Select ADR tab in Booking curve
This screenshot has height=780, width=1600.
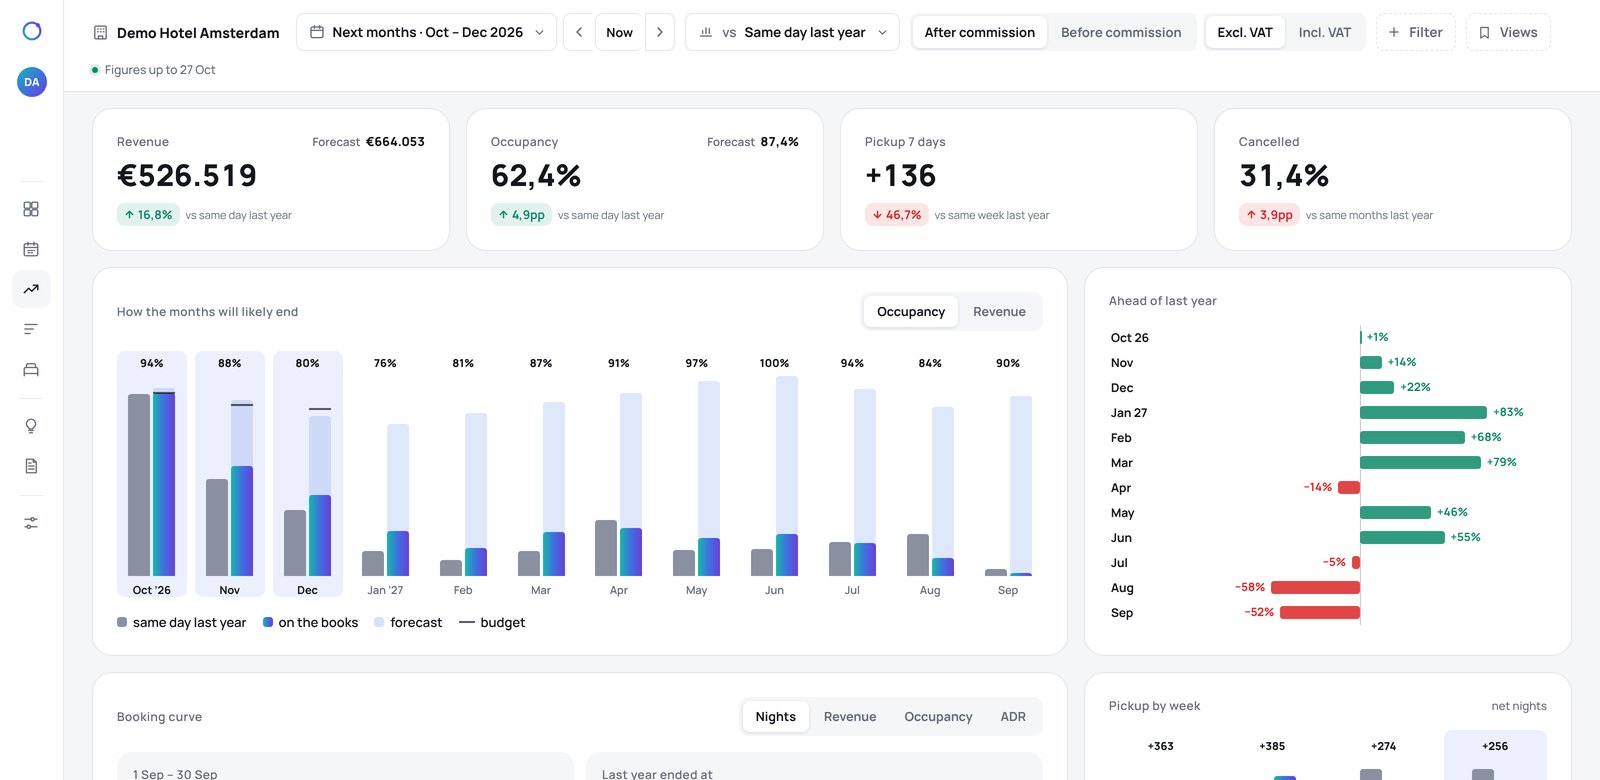[1013, 716]
